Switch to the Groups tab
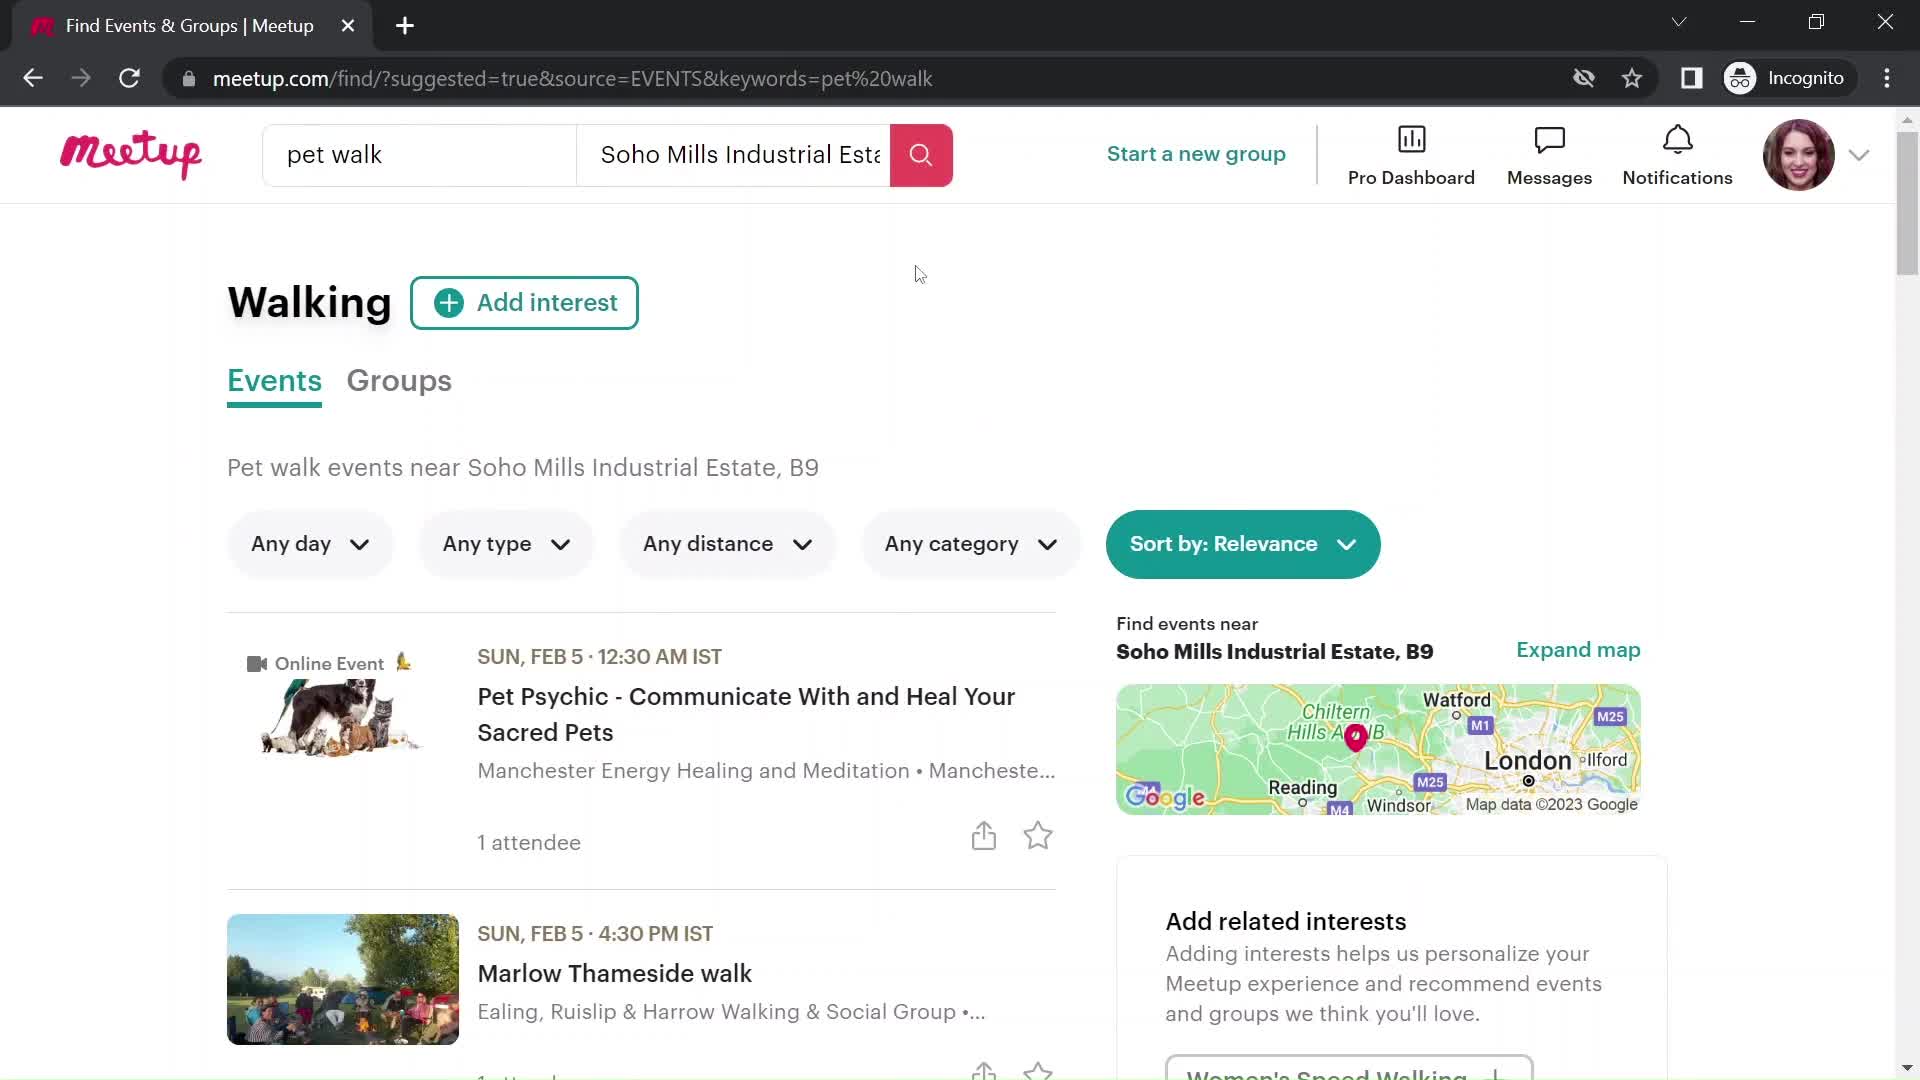The height and width of the screenshot is (1080, 1920). point(398,381)
